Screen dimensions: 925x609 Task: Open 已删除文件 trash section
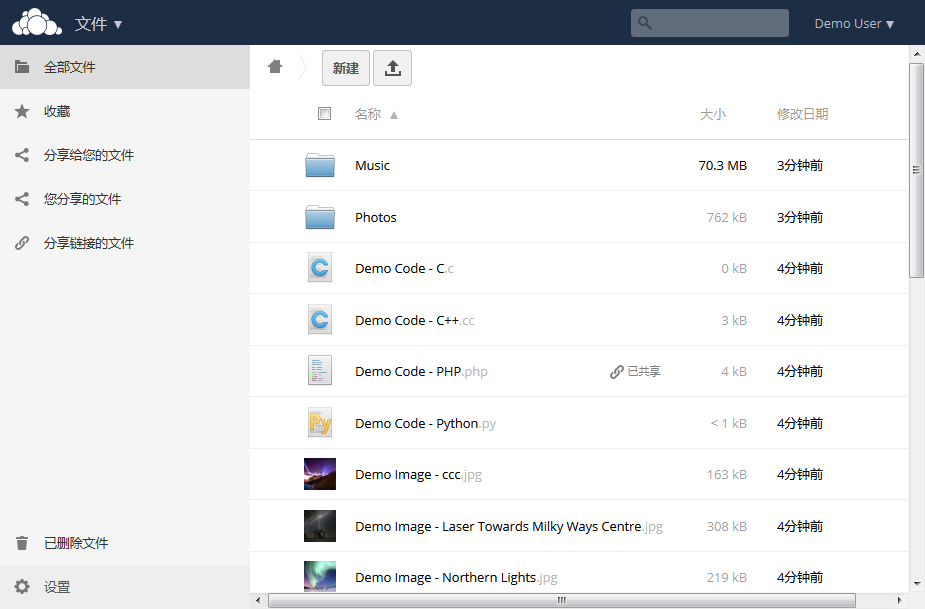pos(75,543)
